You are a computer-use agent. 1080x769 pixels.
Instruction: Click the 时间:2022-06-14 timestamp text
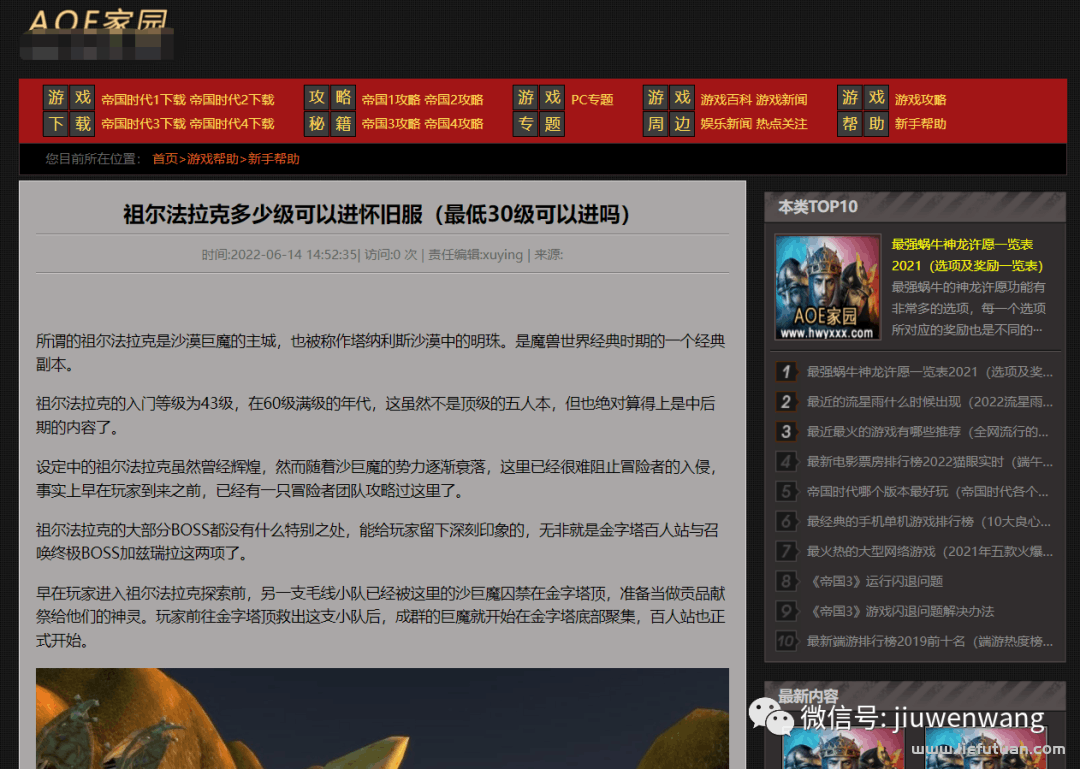(279, 255)
